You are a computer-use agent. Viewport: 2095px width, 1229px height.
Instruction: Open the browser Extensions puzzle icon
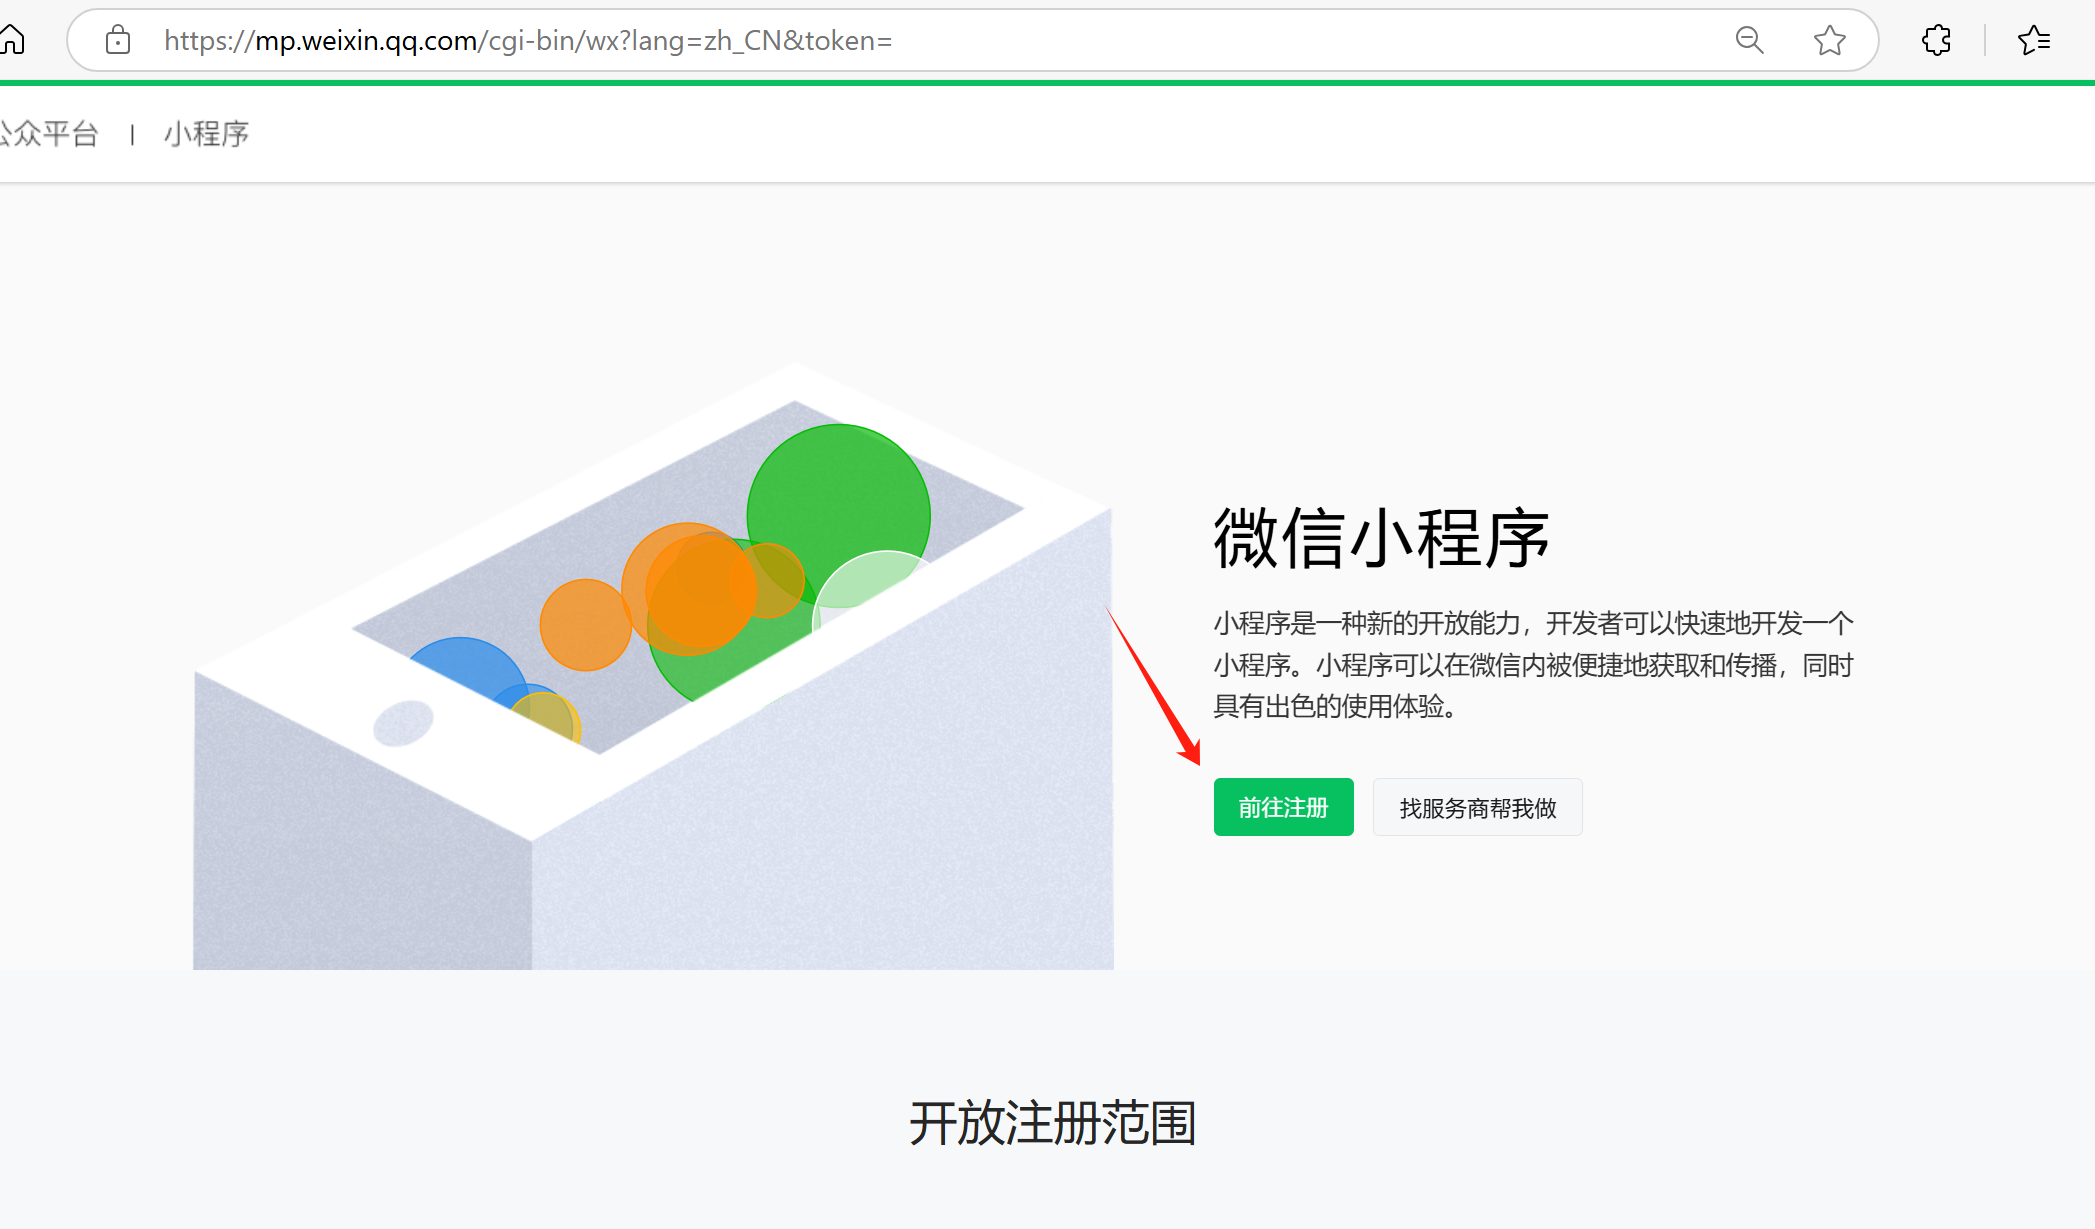tap(1936, 40)
